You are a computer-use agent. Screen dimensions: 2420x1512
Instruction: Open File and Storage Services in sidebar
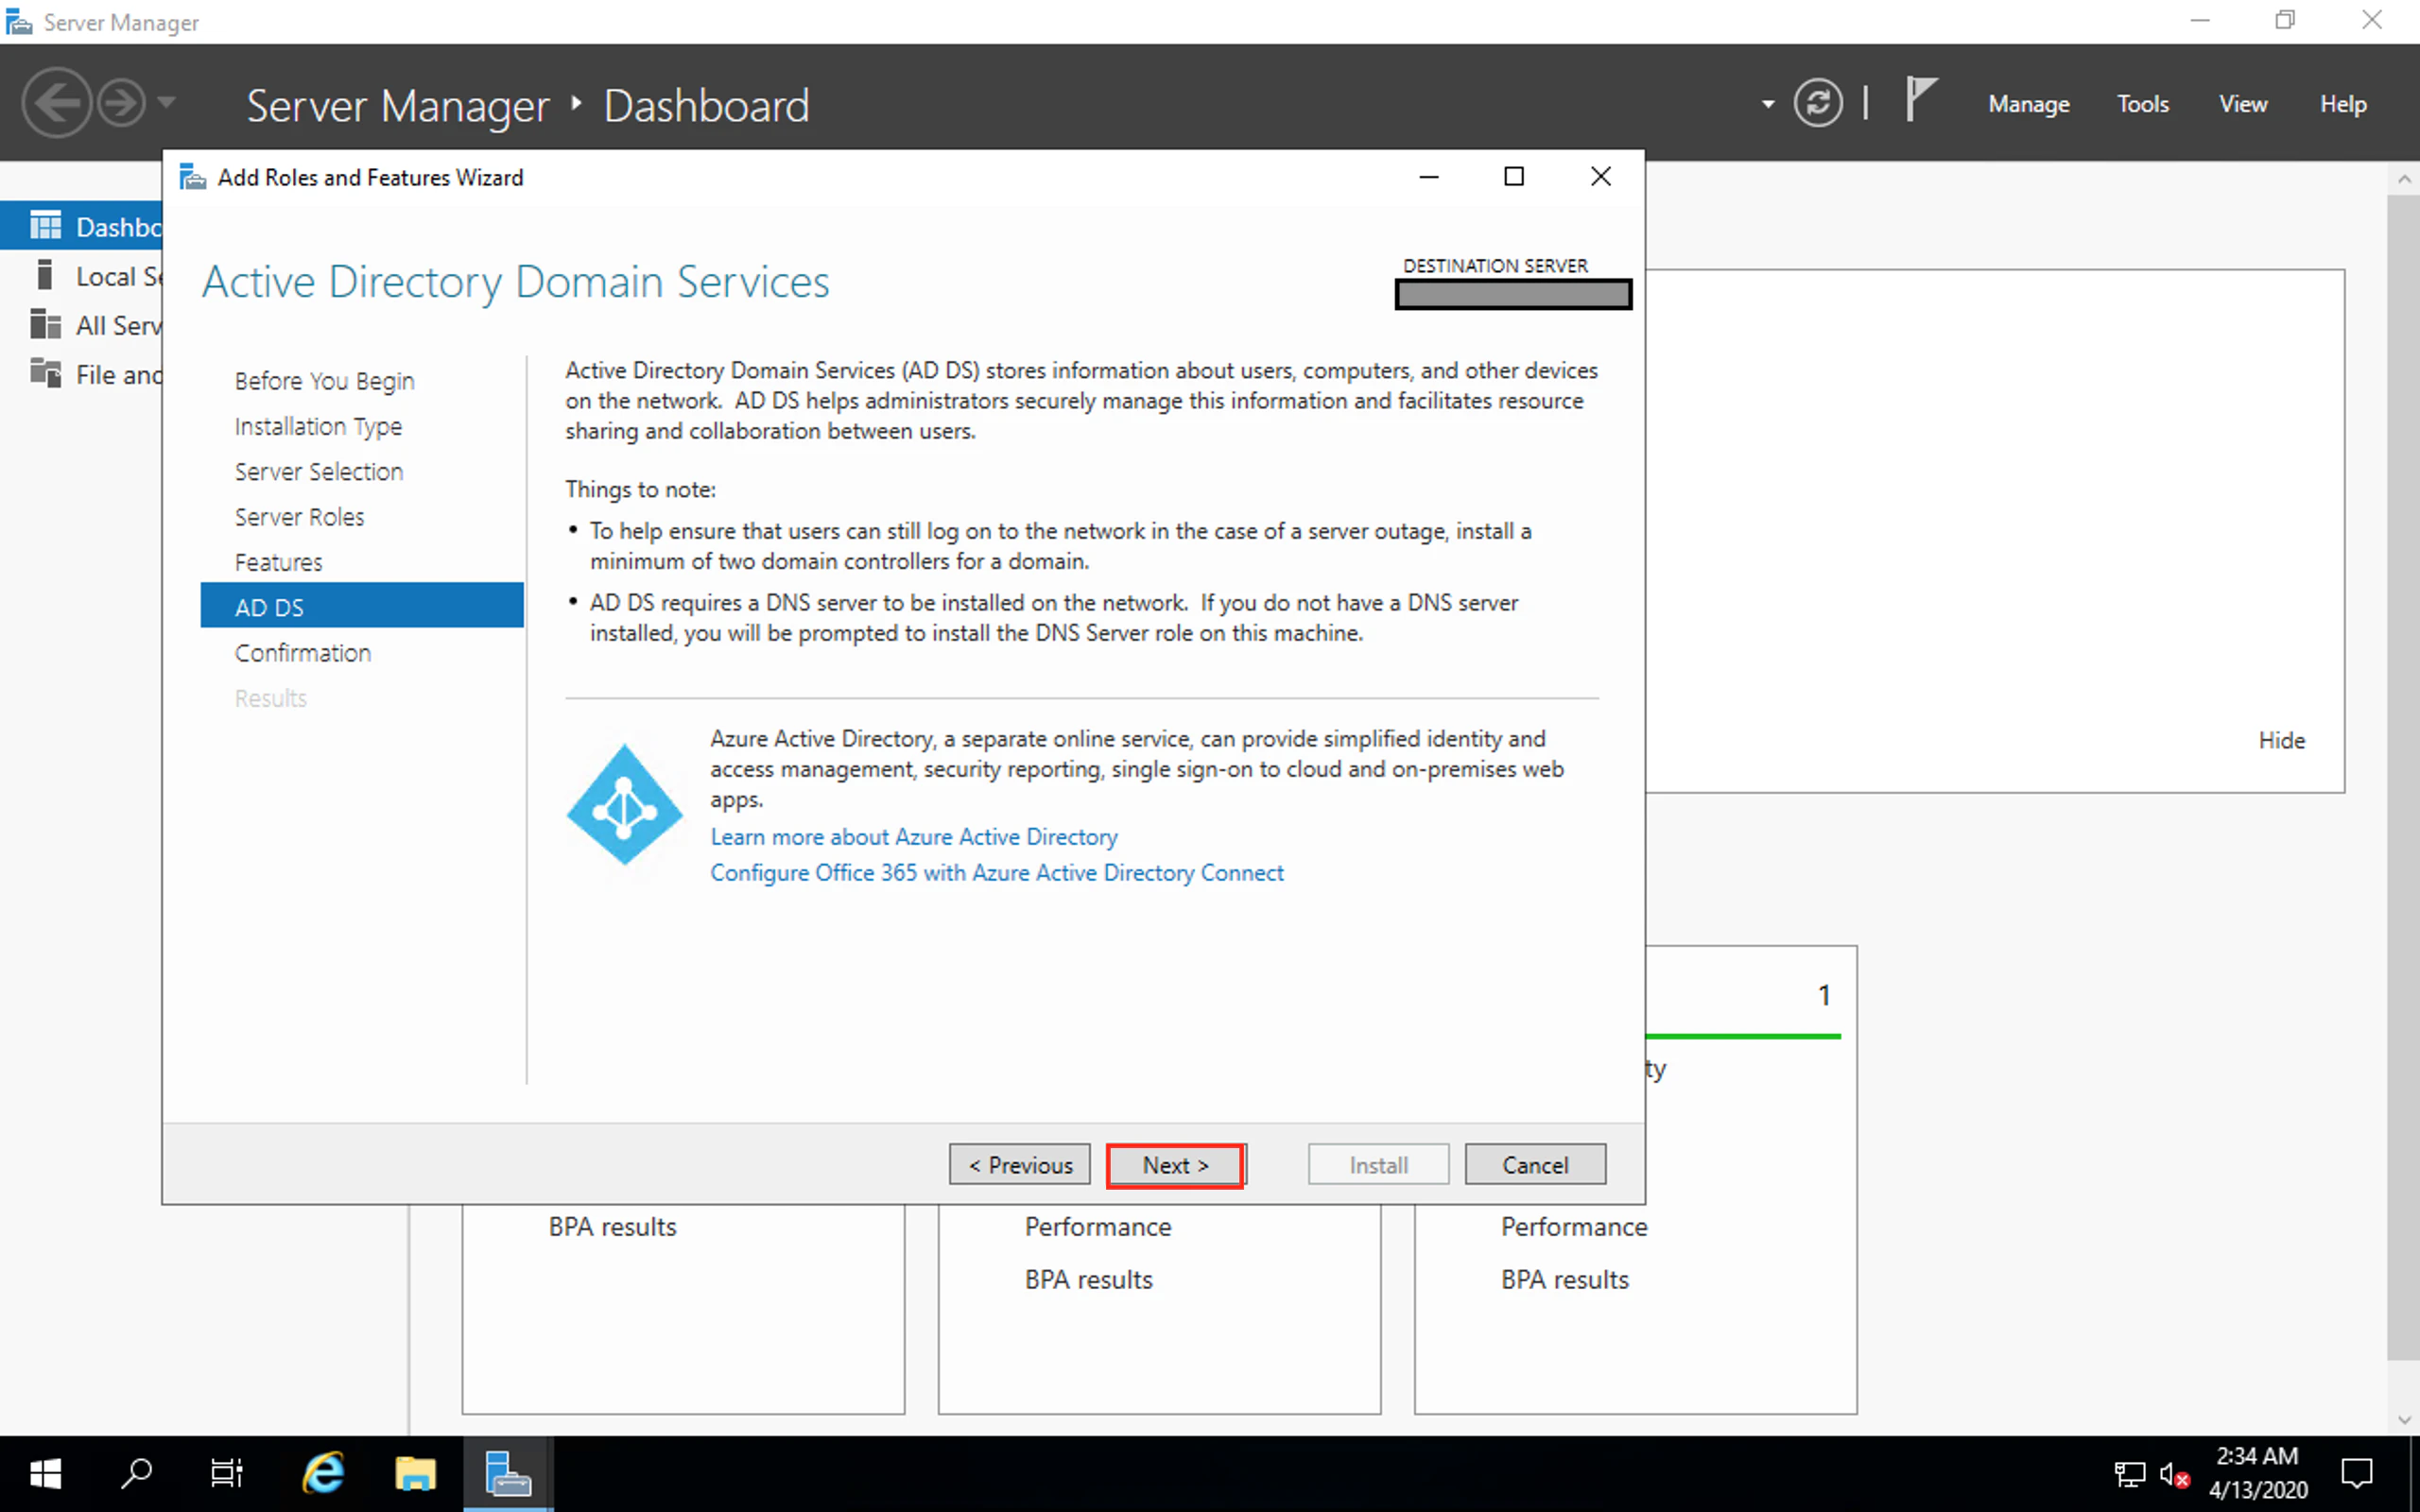tap(82, 374)
